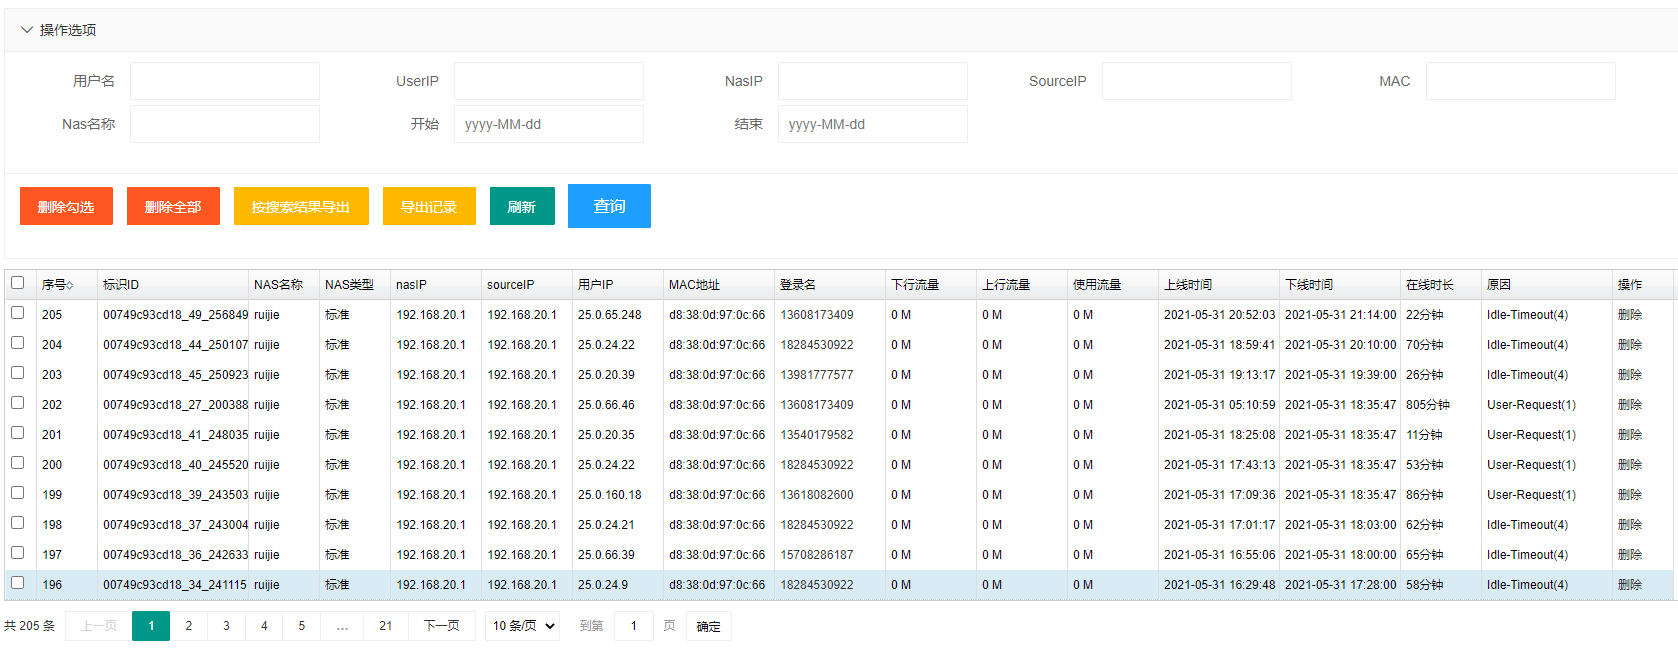The image size is (1678, 657).
Task: Open last page 21 in pagination
Action: tap(386, 626)
